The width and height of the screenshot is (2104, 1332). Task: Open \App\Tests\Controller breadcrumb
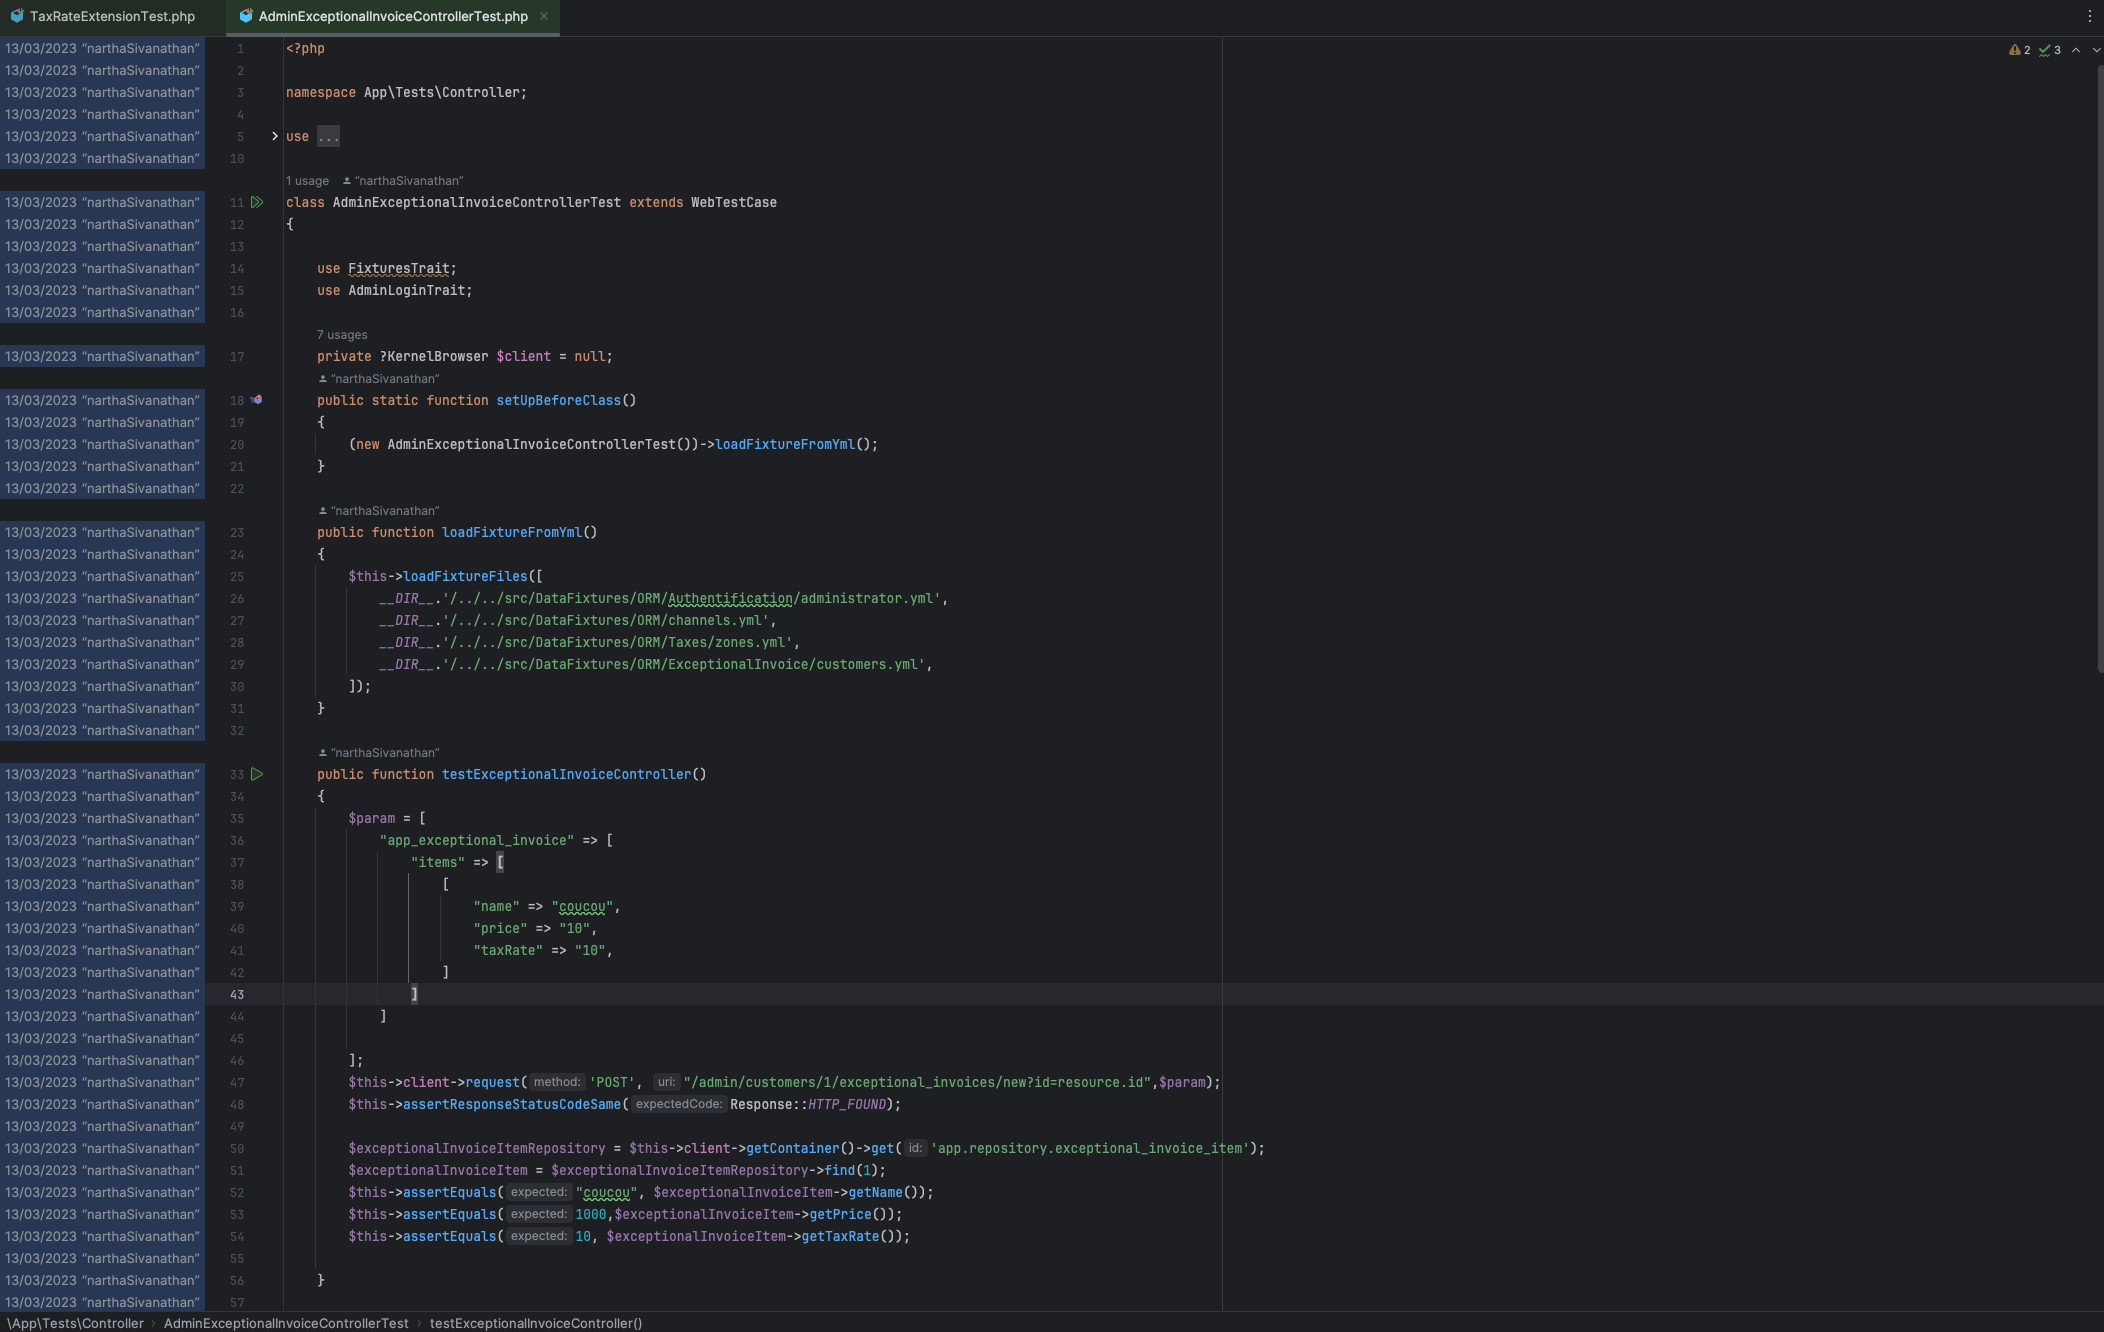coord(76,1323)
